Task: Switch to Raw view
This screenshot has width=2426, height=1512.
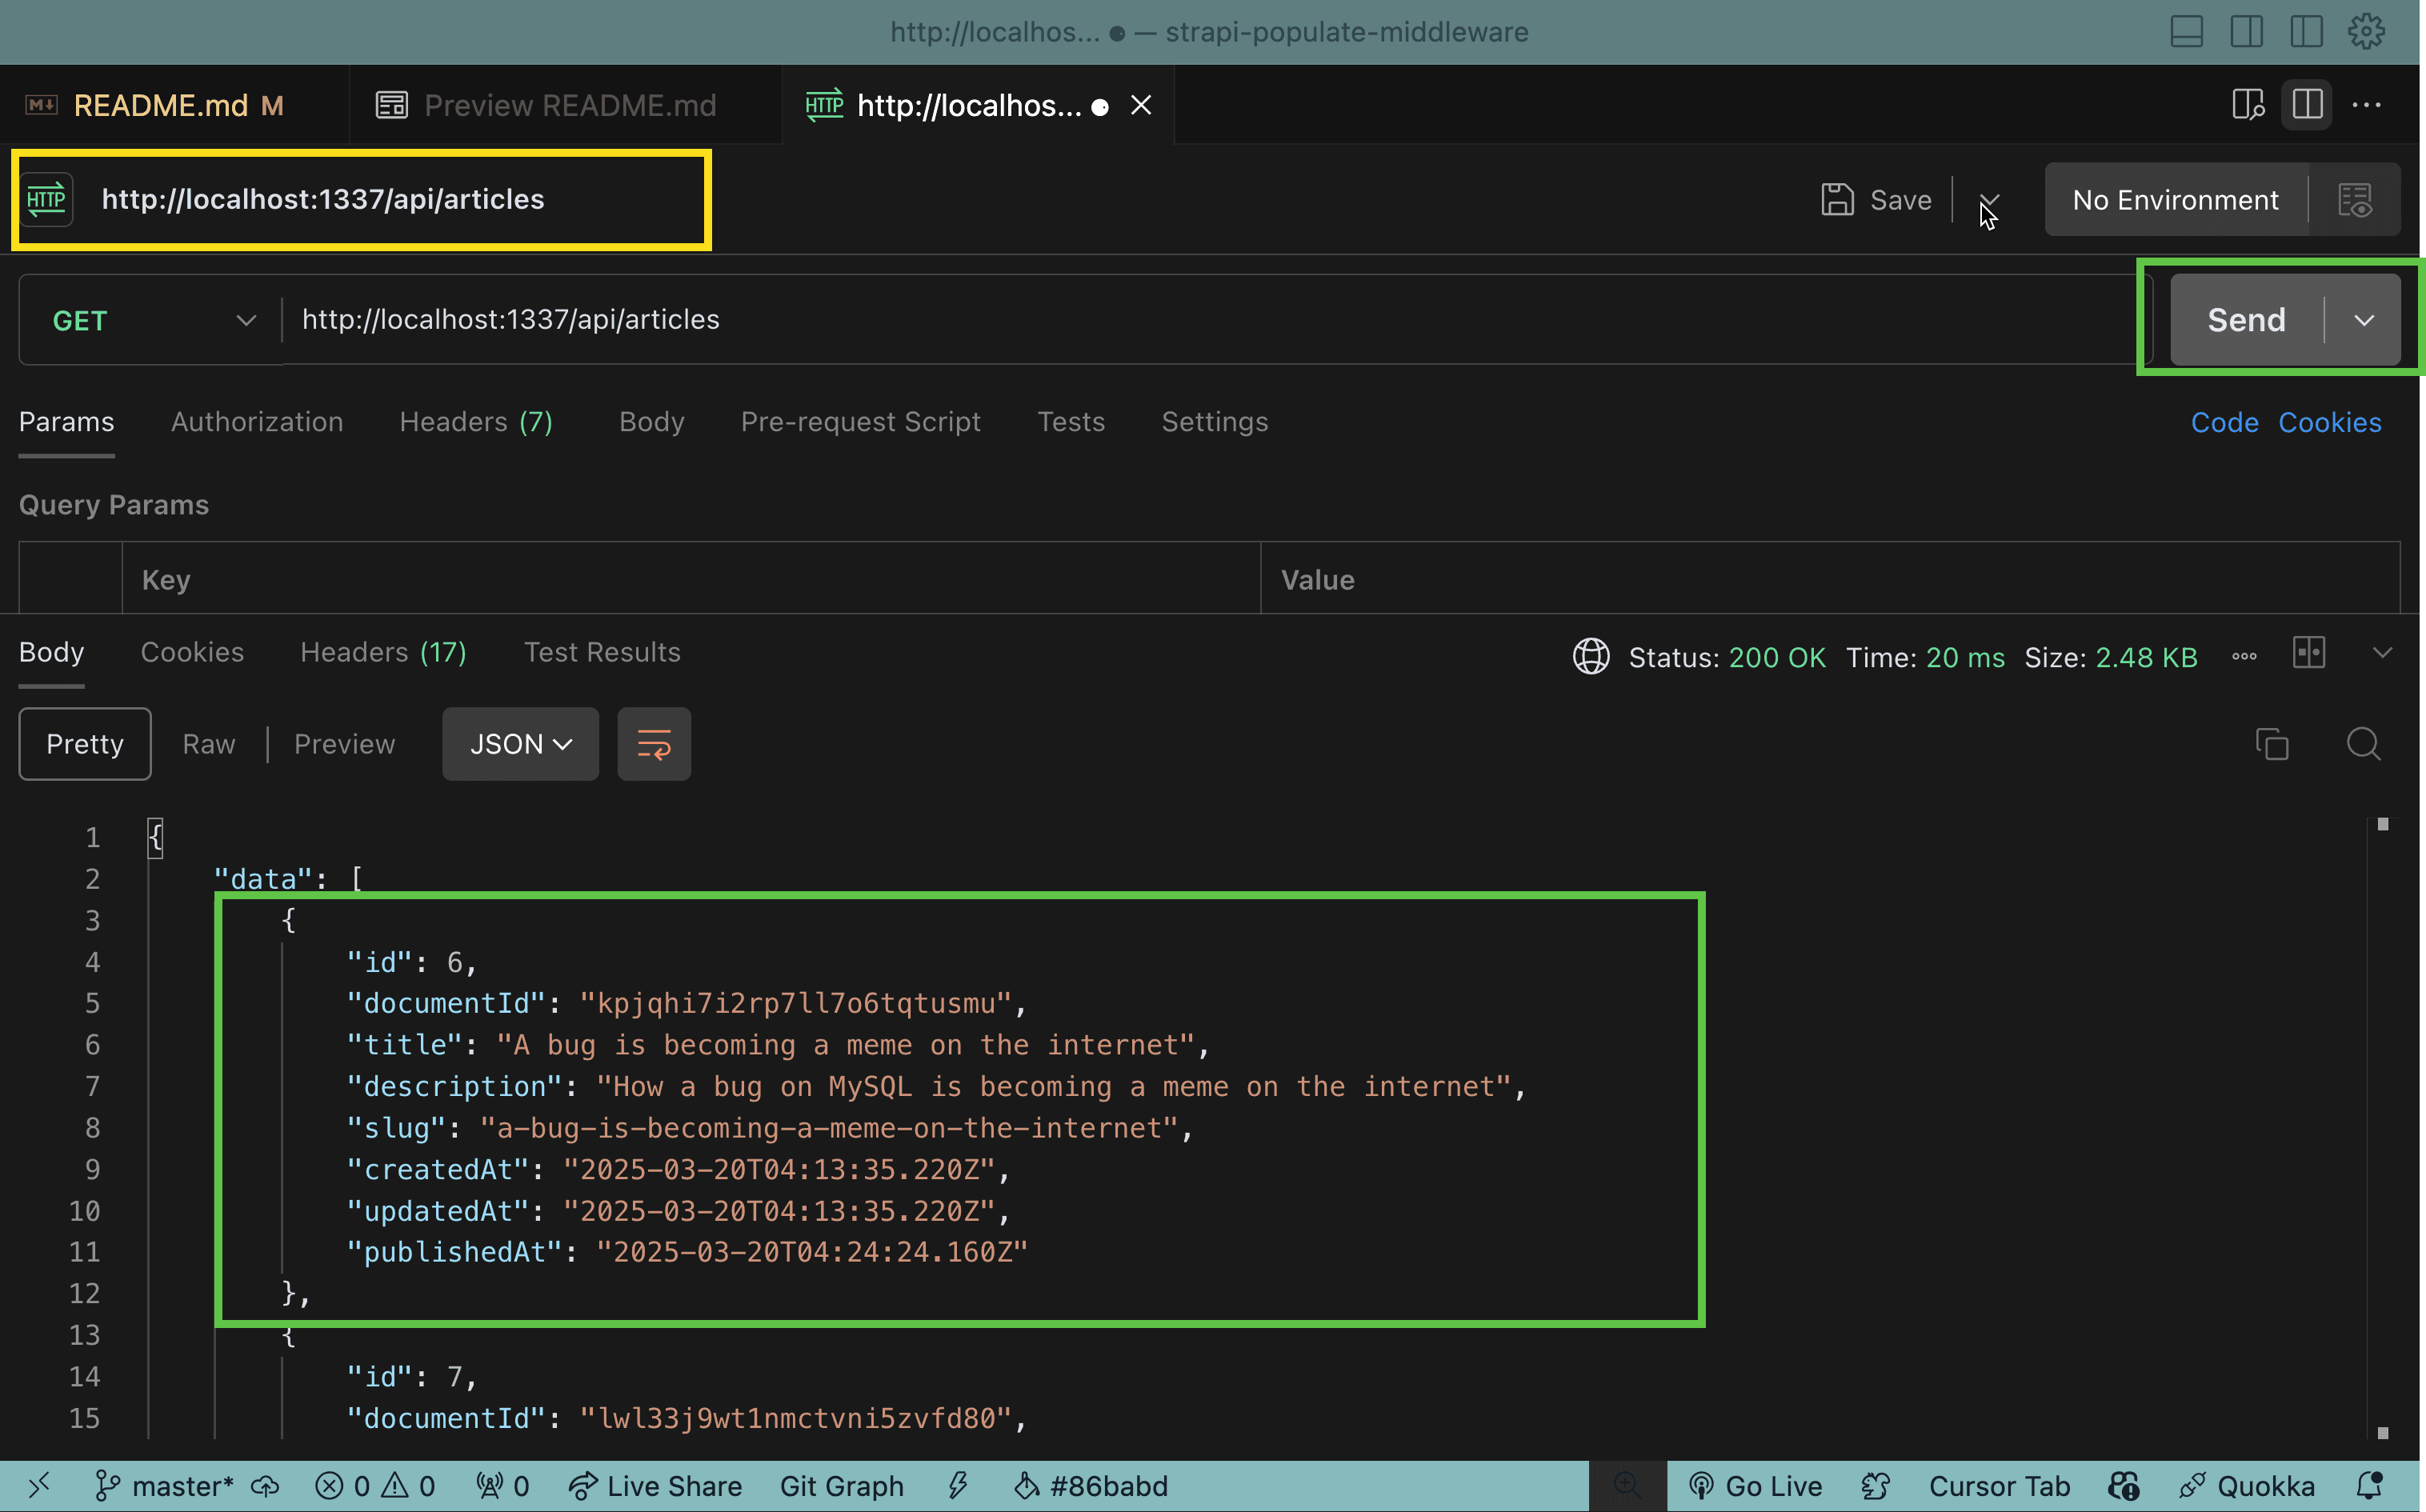Action: [209, 744]
